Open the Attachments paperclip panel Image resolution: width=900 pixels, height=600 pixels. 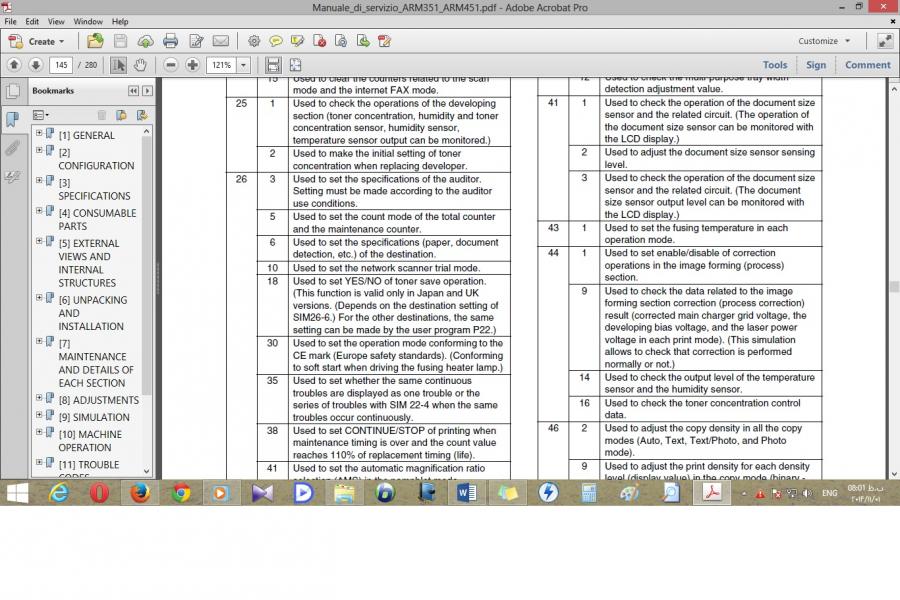12,148
